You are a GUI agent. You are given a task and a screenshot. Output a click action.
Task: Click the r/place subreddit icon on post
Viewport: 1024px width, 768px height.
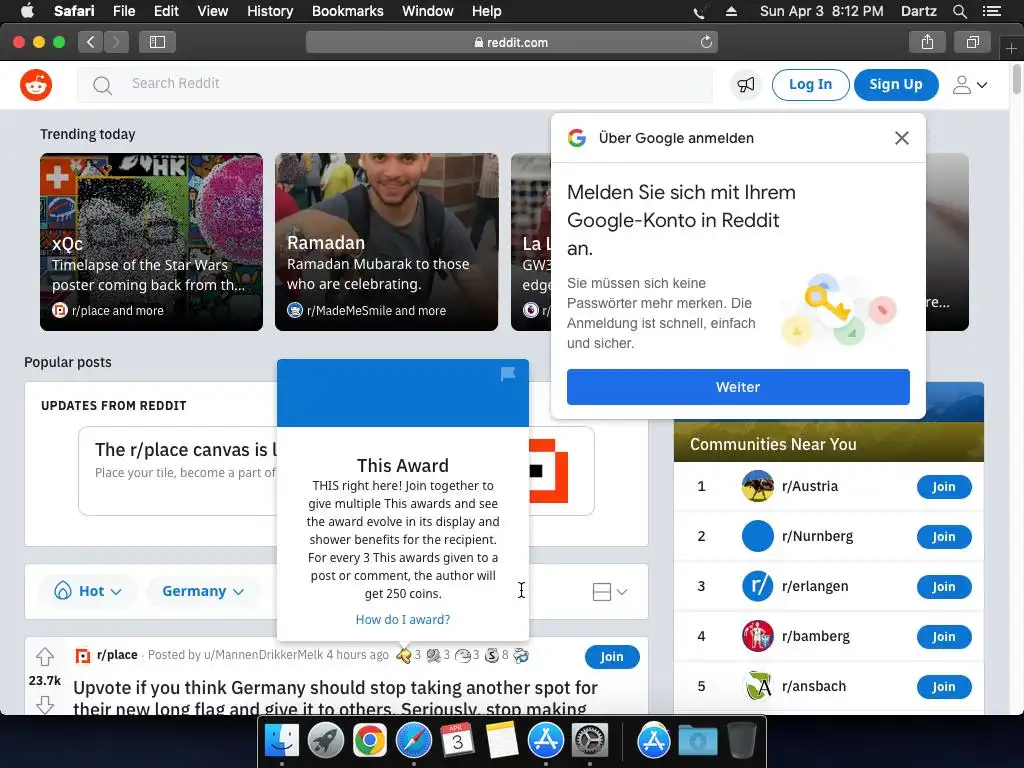(x=83, y=655)
